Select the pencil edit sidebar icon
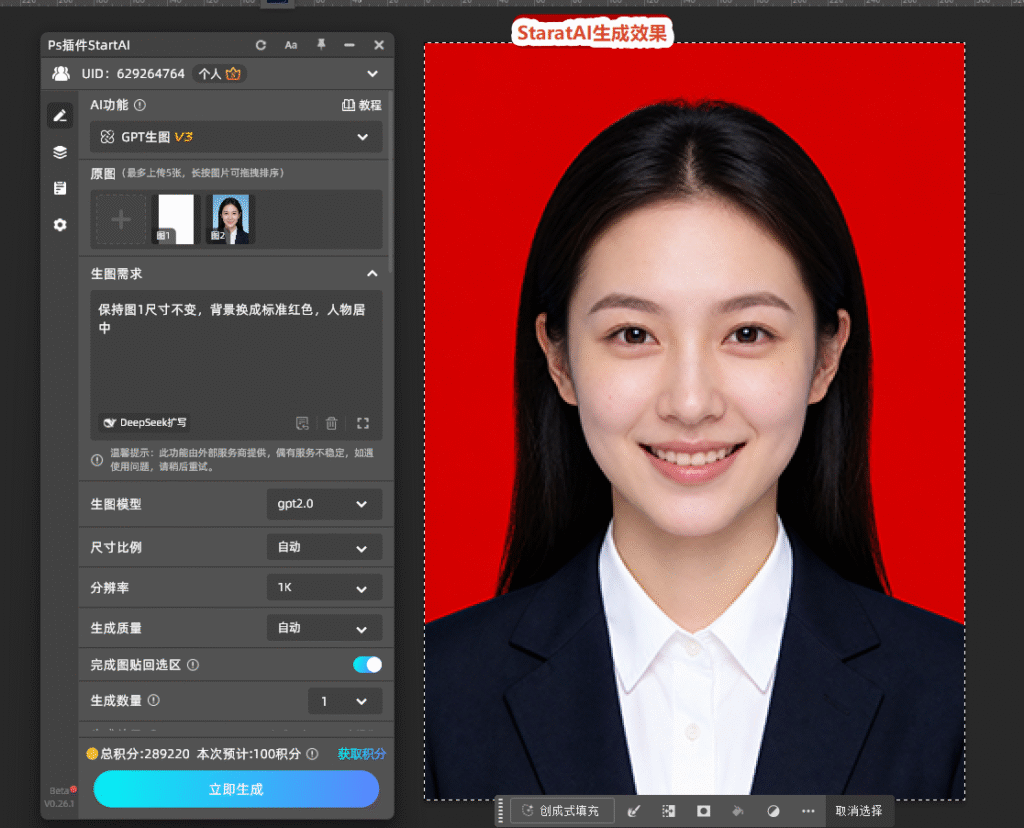 [x=60, y=116]
